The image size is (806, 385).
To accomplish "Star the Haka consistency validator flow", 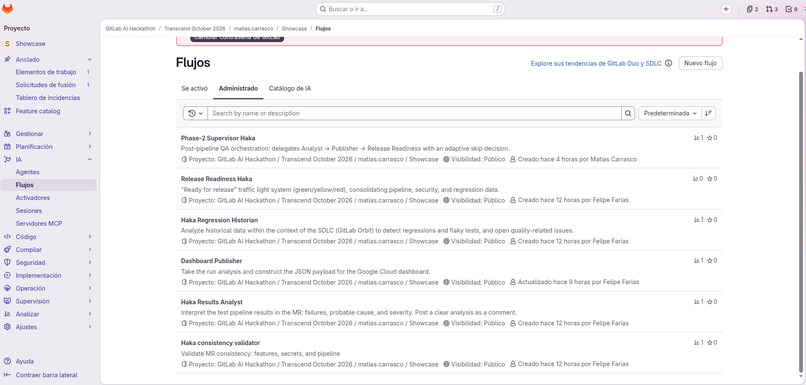I will [x=712, y=342].
